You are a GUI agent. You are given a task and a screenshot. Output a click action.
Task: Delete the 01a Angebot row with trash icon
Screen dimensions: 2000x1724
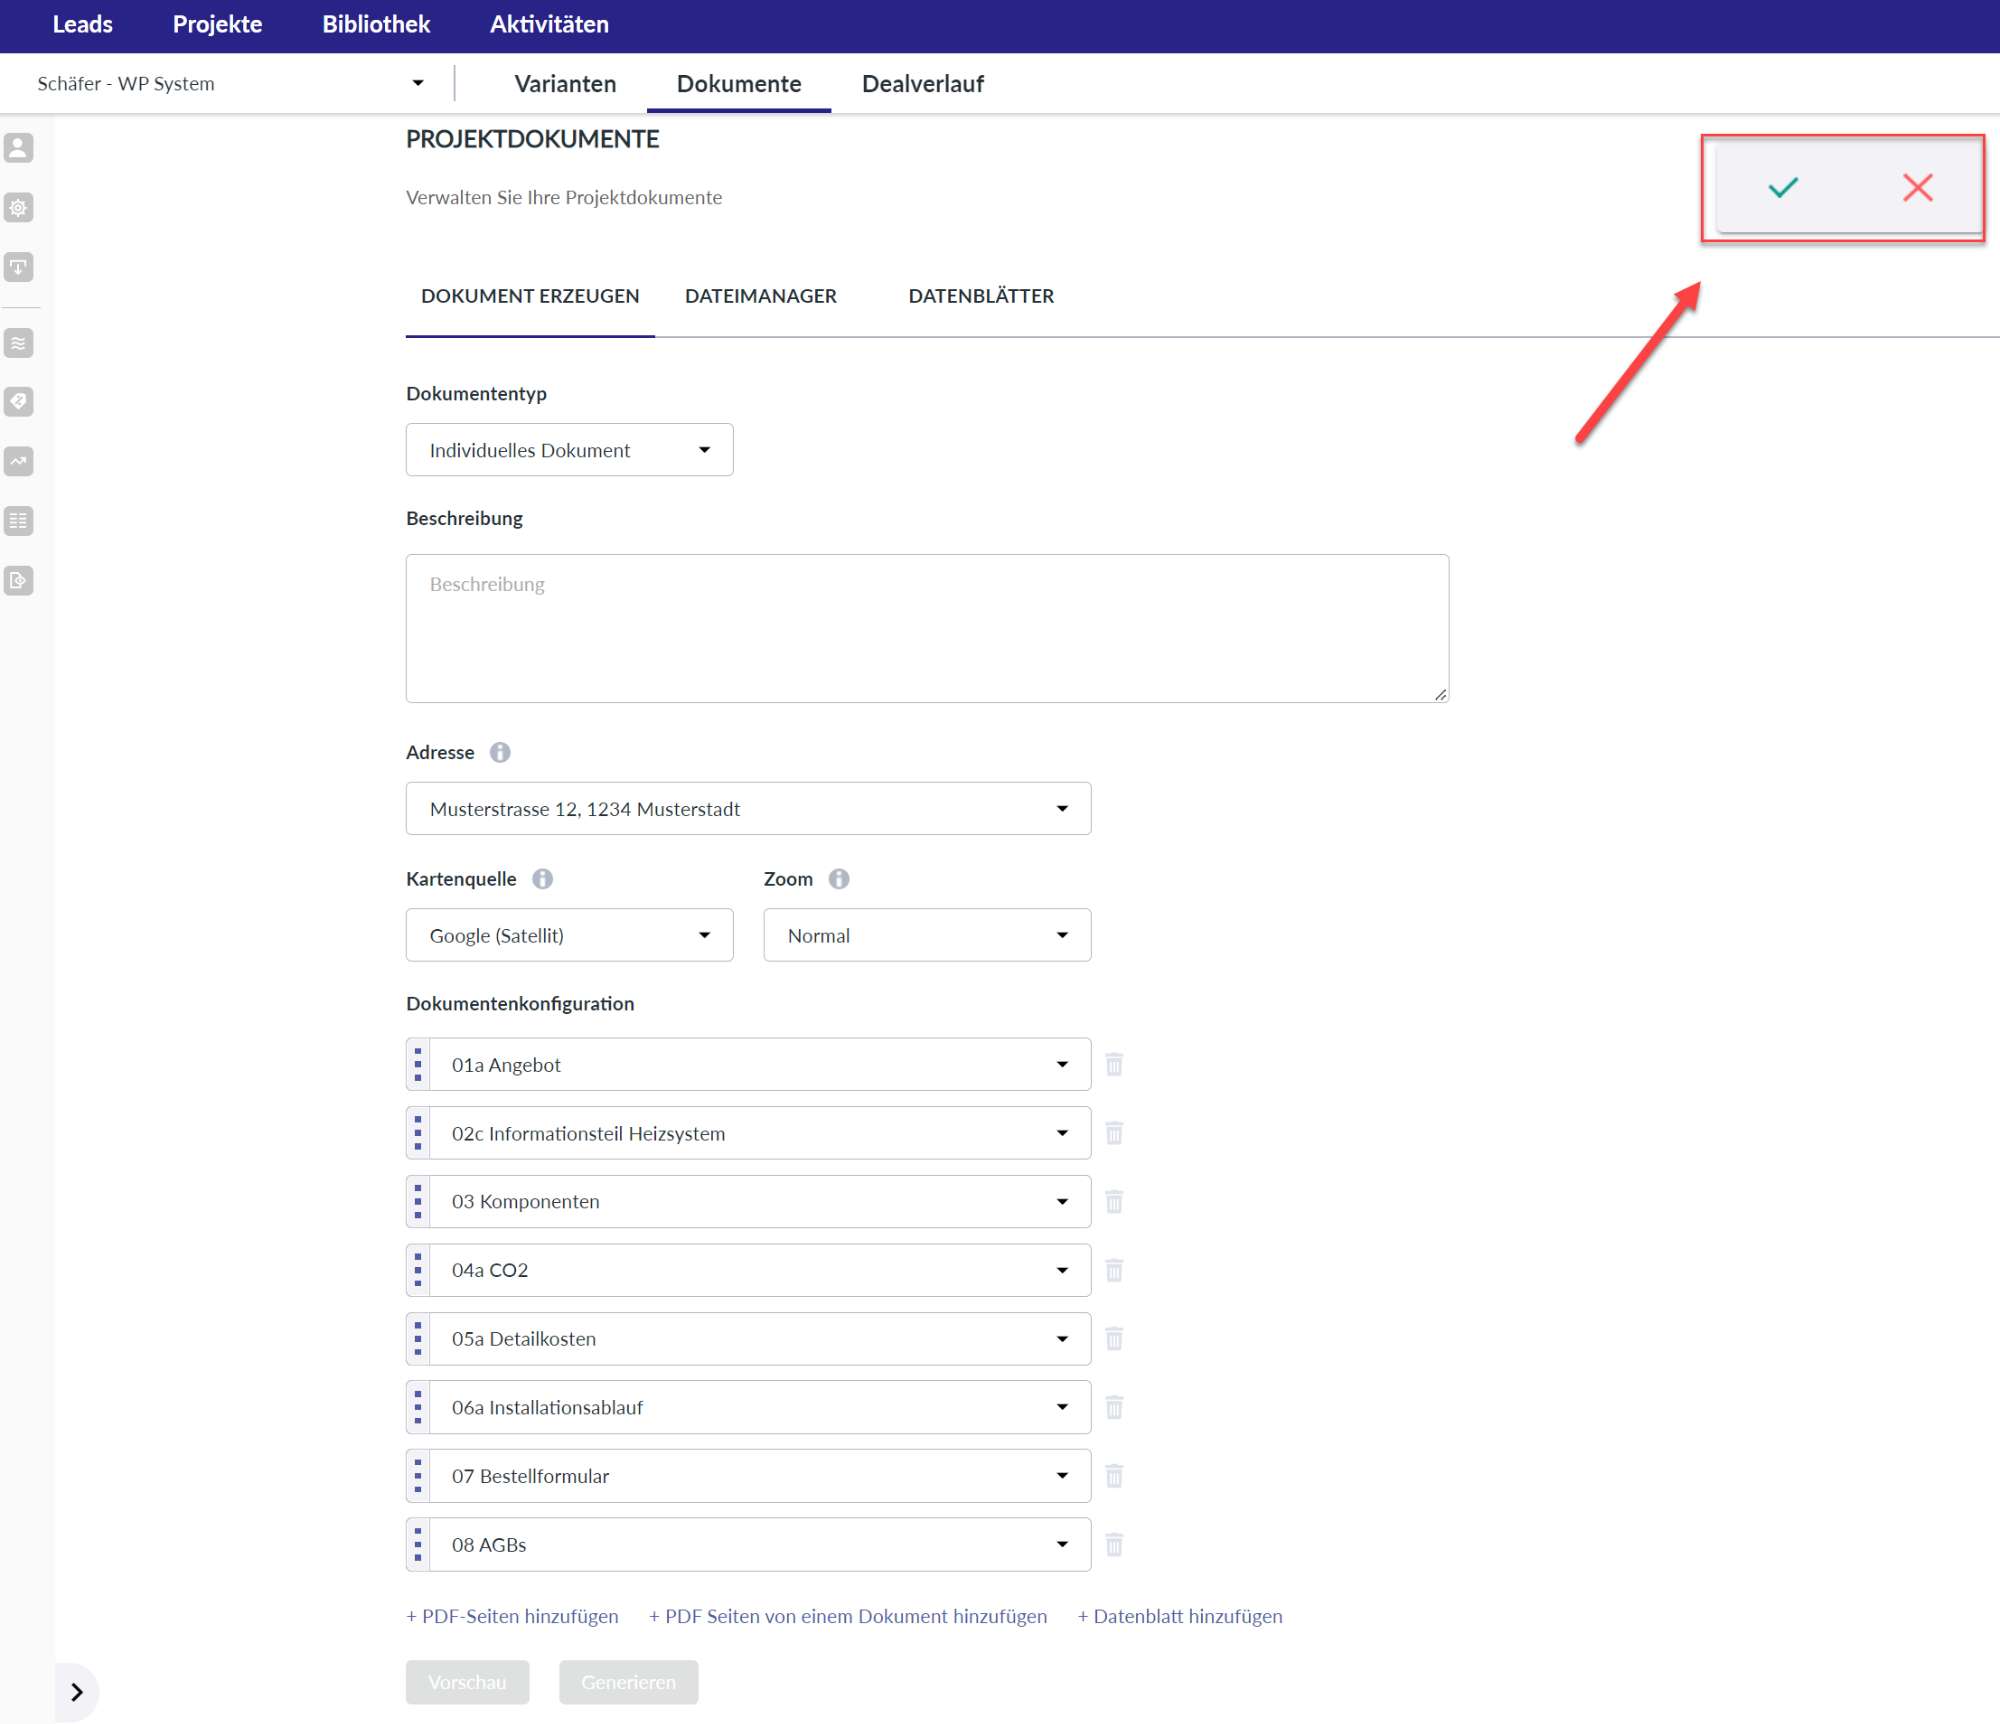coord(1114,1064)
